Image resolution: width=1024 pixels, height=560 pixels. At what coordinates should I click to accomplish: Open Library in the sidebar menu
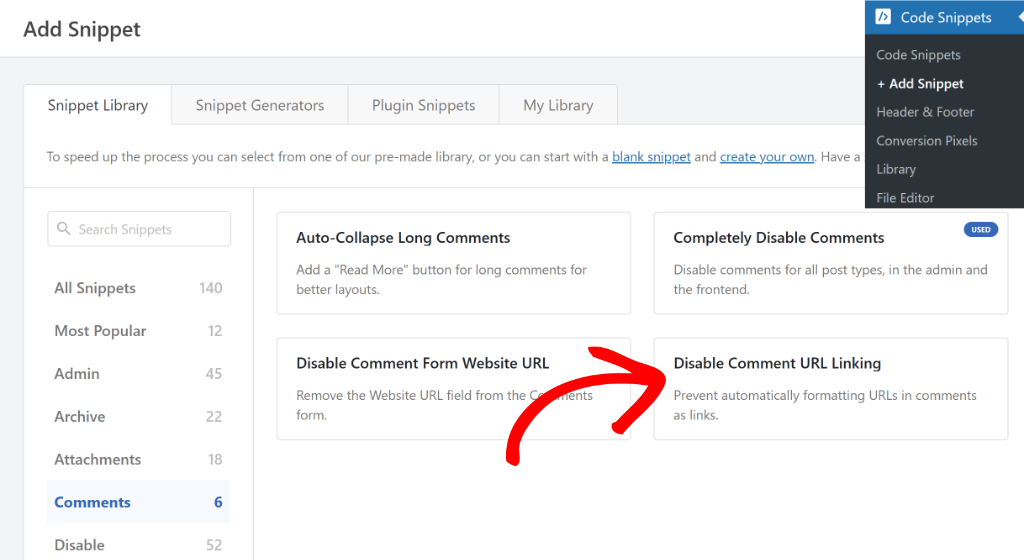[896, 169]
